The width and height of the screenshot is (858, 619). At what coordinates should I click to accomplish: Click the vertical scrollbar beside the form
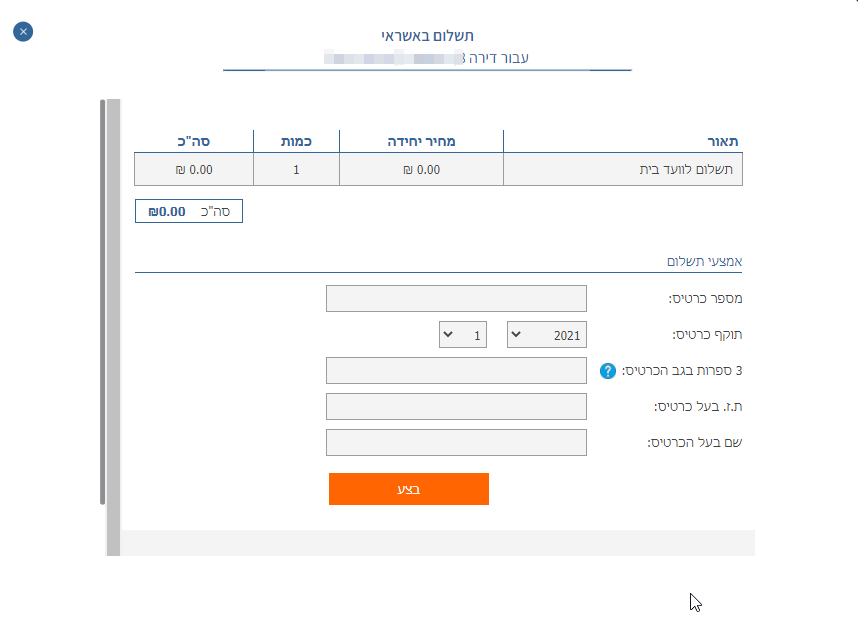[102, 300]
